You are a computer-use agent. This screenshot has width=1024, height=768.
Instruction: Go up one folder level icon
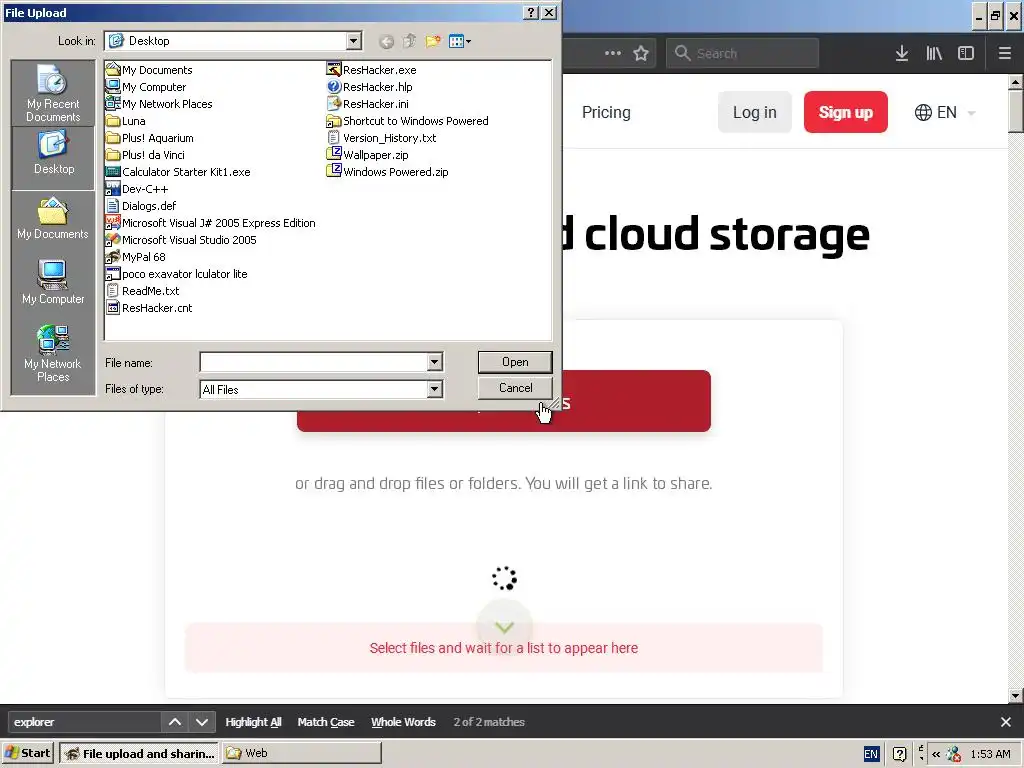(x=409, y=41)
